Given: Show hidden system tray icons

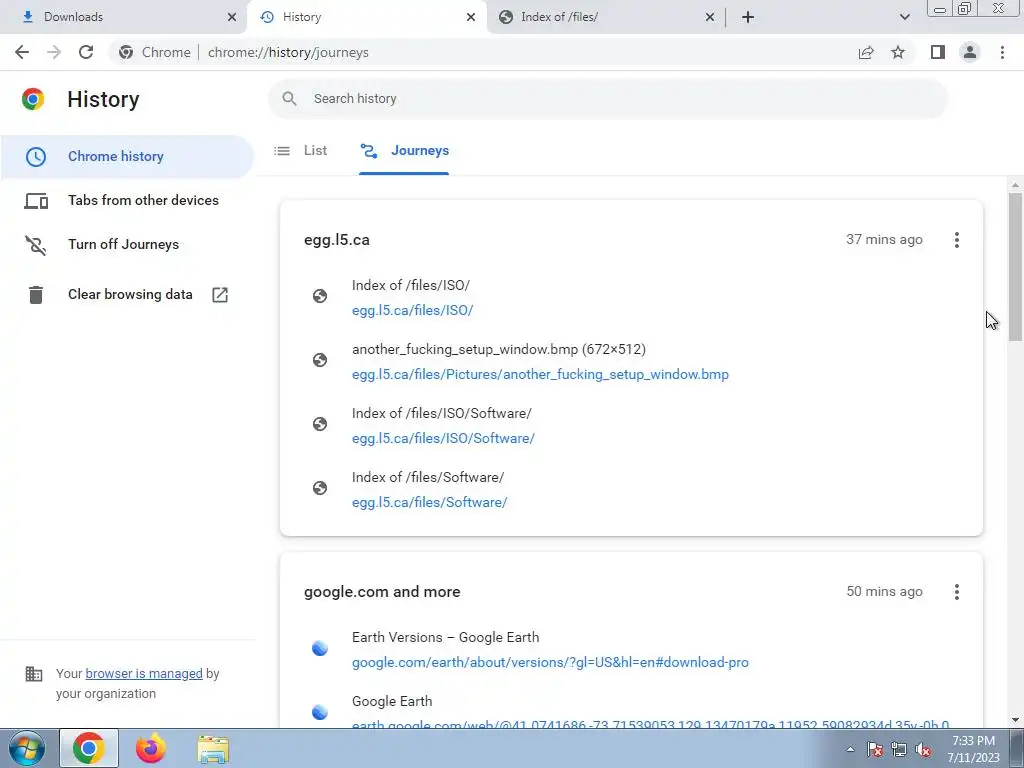Looking at the screenshot, I should tap(850, 749).
